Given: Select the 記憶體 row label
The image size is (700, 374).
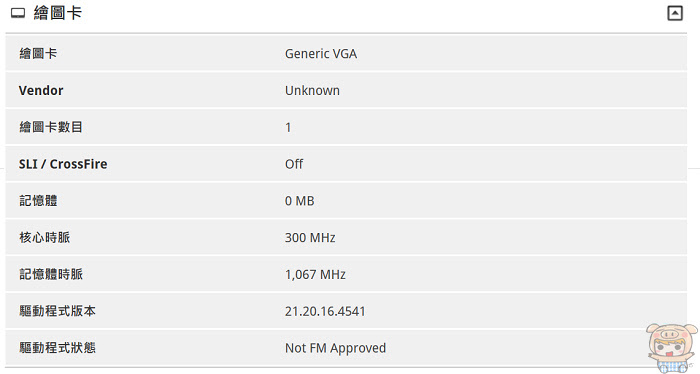Looking at the screenshot, I should (38, 201).
